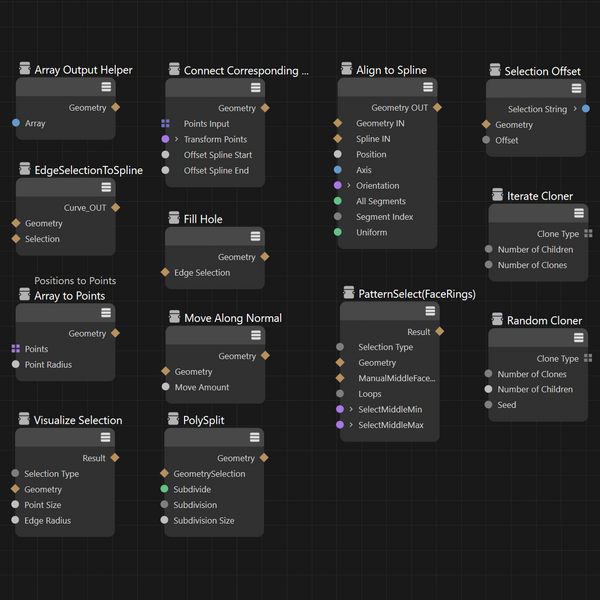Open the PolySplit node hamburger menu

tap(254, 437)
